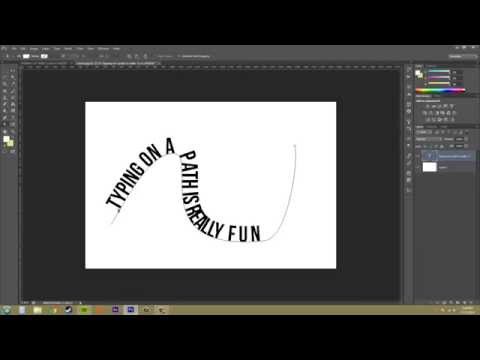
Task: Add a Levels adjustment
Action: click(434, 106)
